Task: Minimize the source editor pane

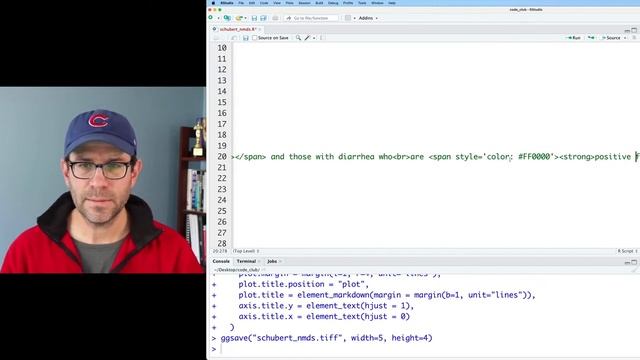Action: click(x=627, y=31)
